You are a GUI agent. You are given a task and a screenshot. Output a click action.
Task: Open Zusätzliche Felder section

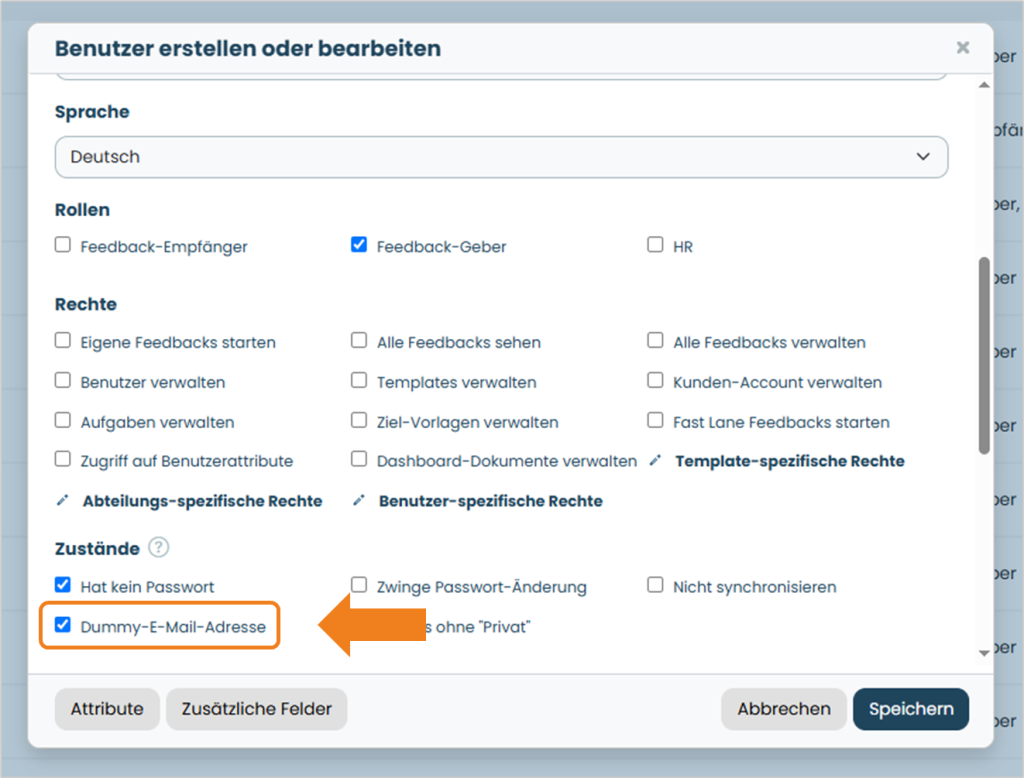tap(257, 709)
